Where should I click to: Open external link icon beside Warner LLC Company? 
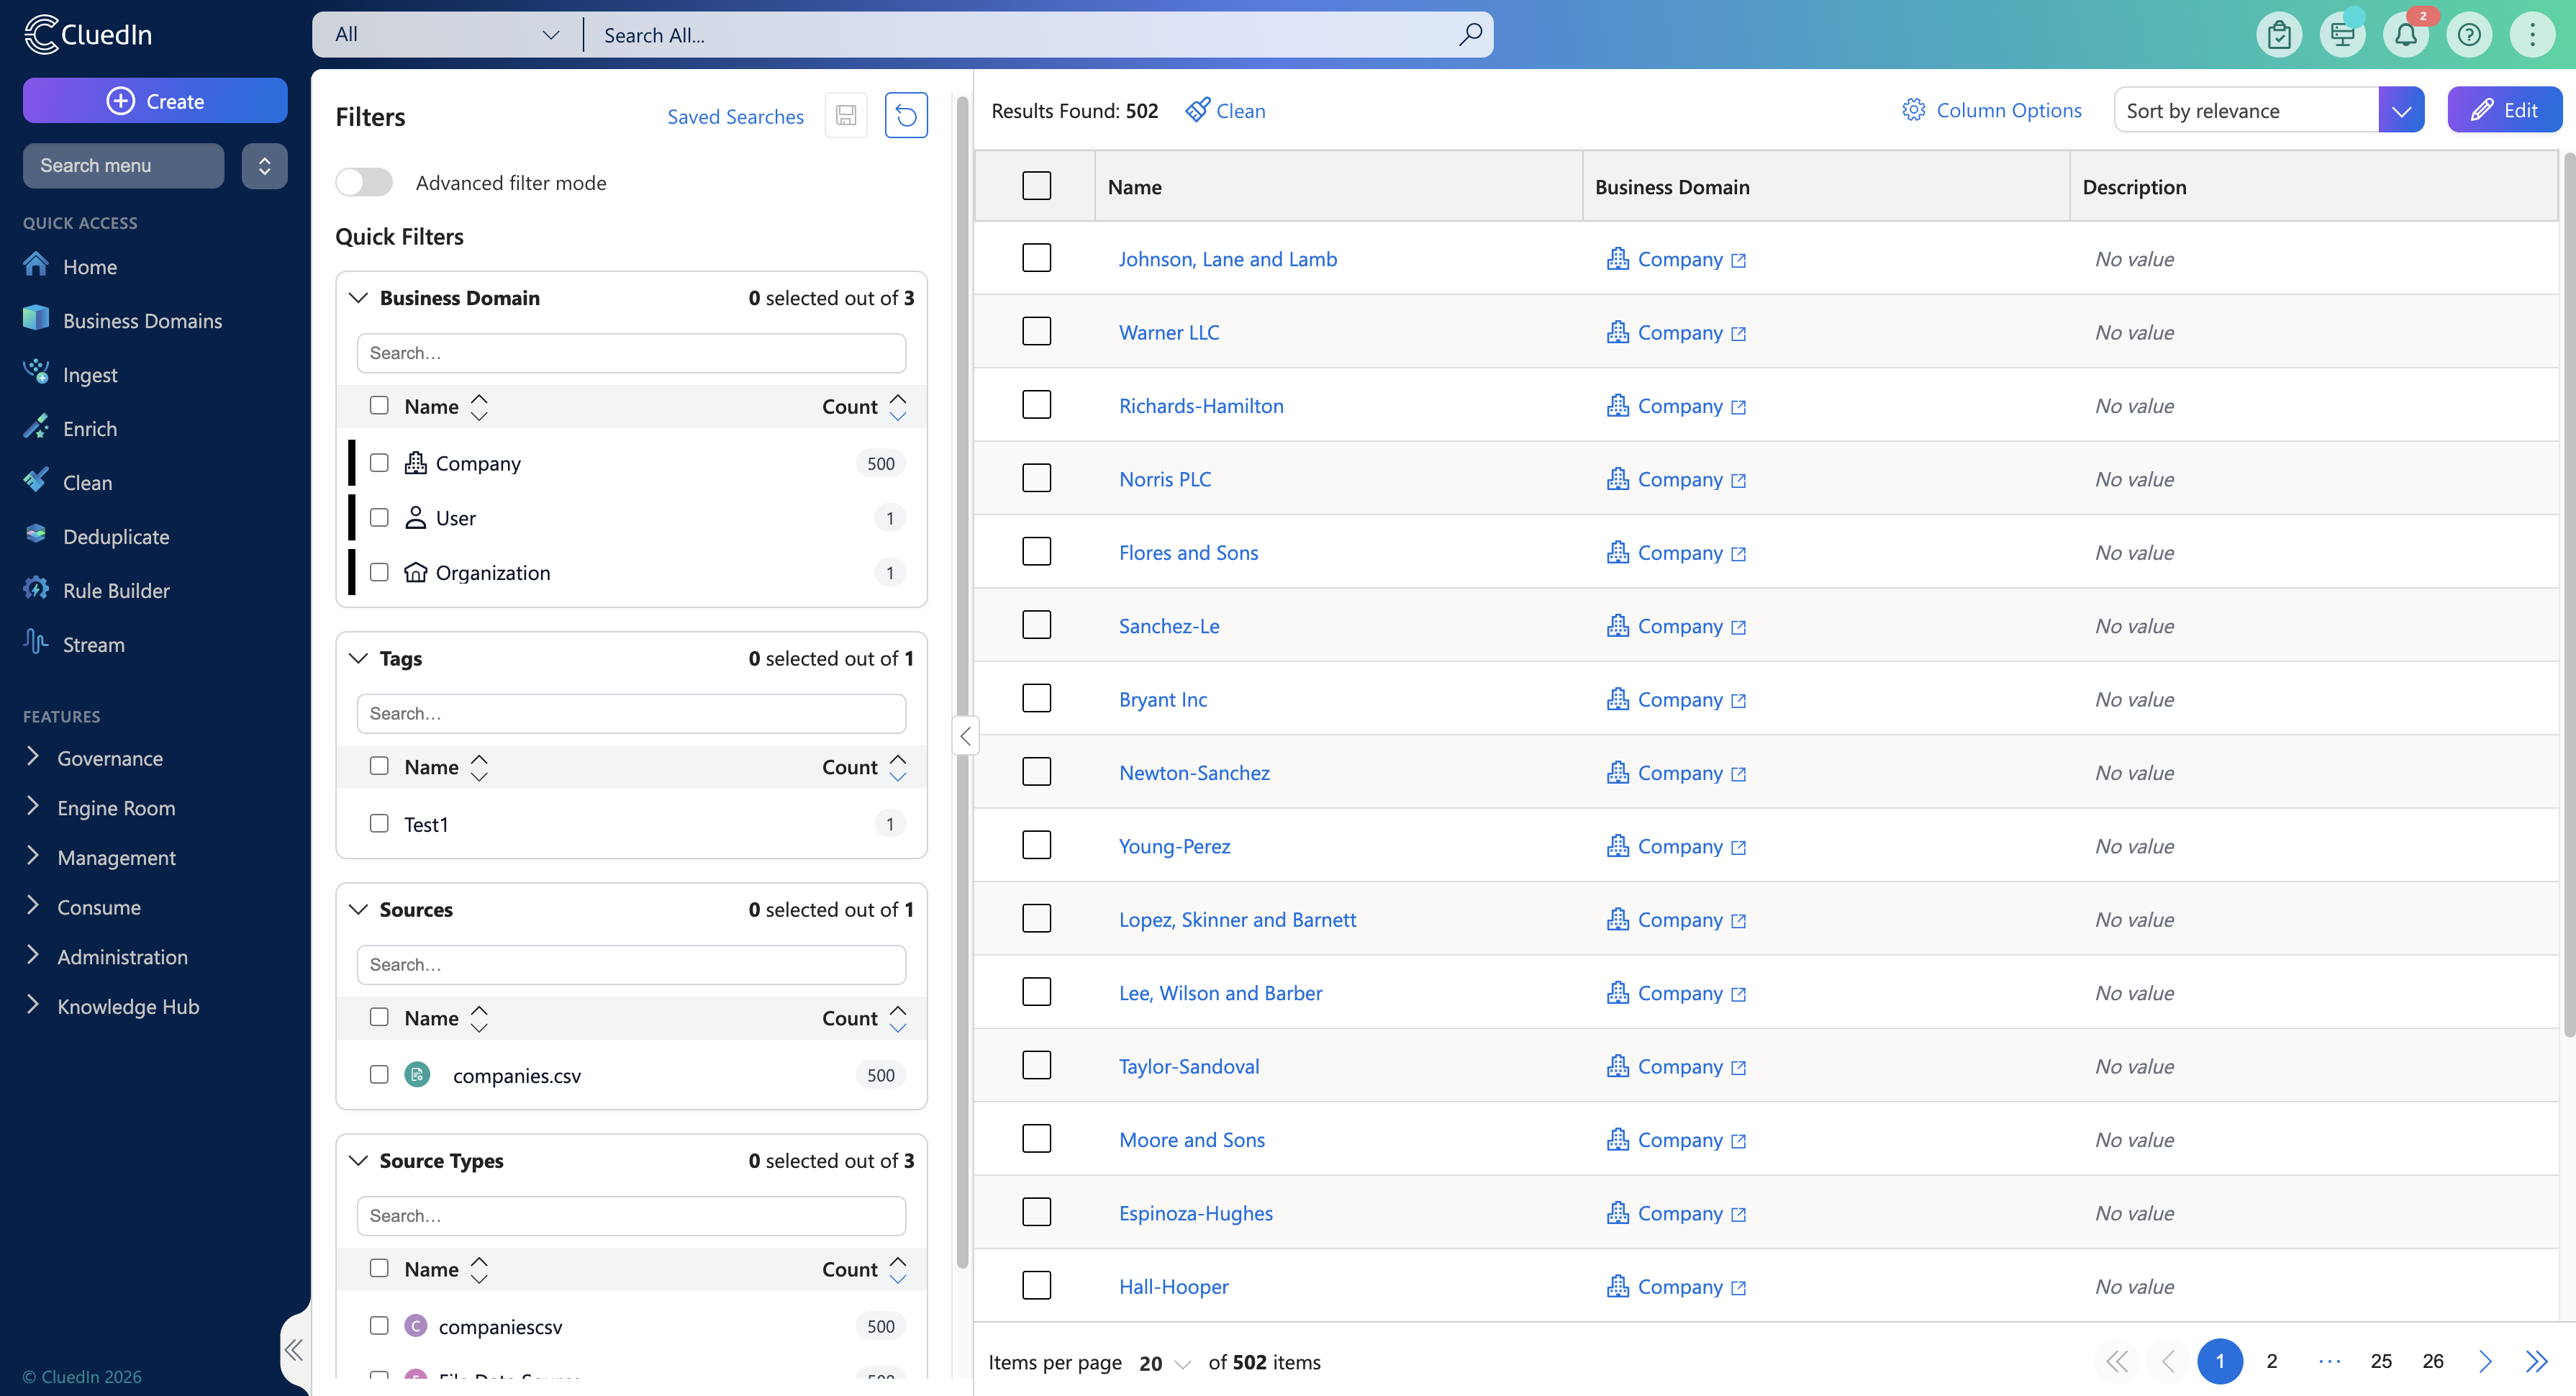(1738, 334)
